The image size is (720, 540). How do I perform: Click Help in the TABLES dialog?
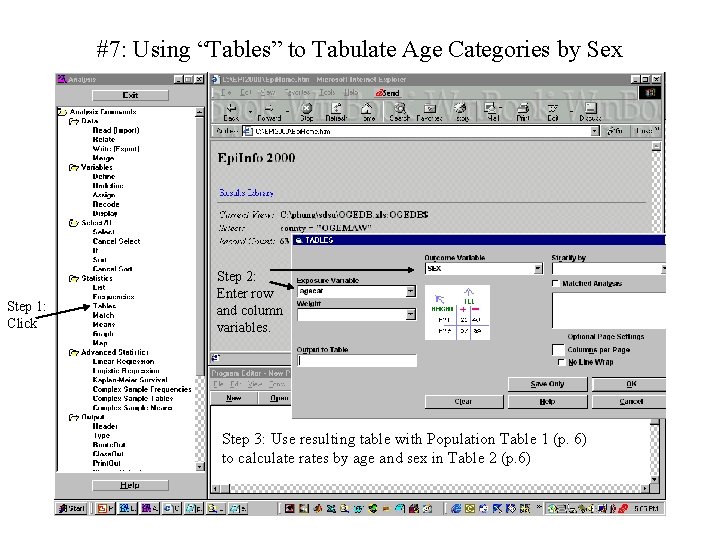point(547,401)
